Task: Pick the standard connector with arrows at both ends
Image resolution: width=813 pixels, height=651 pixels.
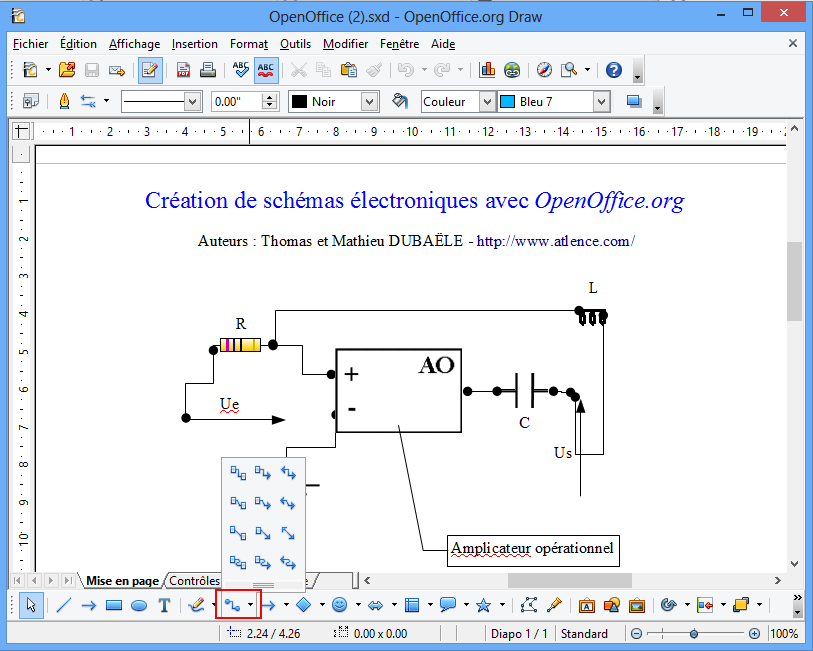Action: tap(288, 473)
